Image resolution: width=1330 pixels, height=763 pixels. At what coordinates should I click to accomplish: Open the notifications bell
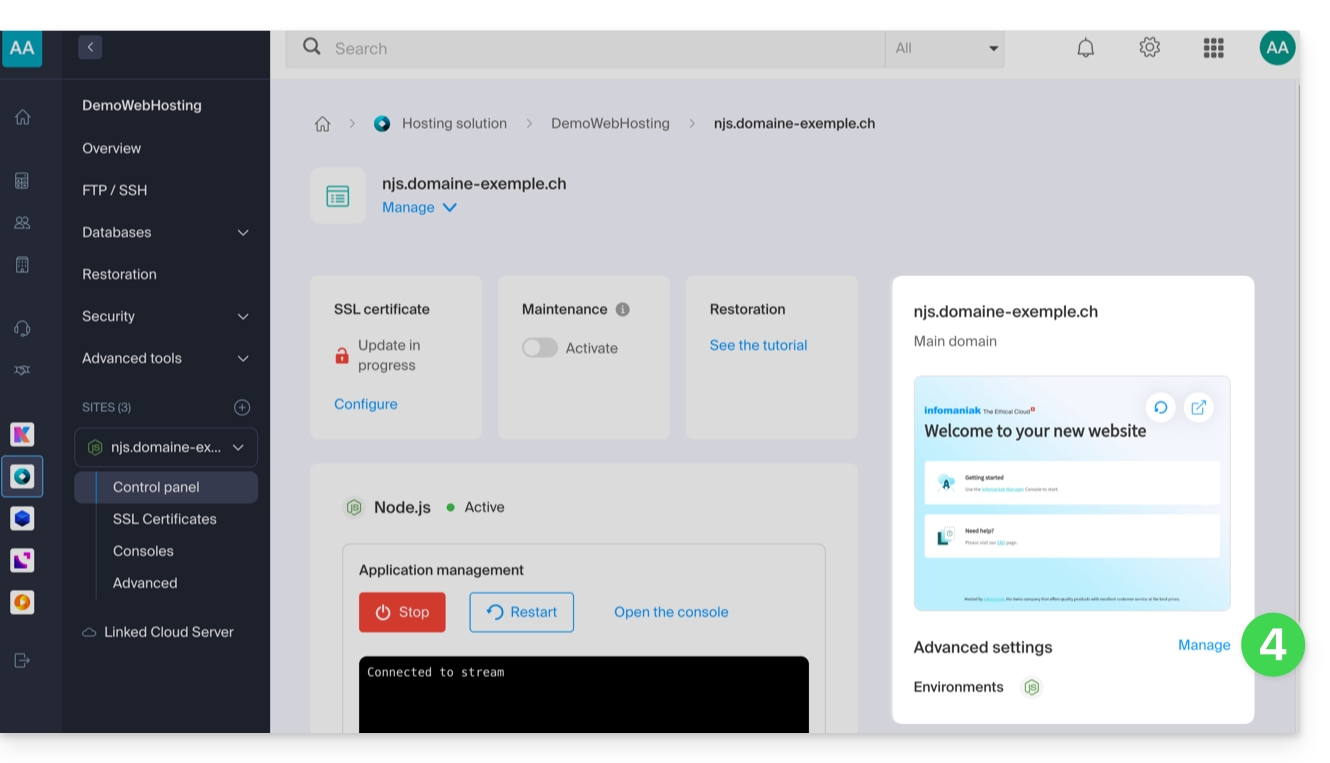coord(1085,47)
